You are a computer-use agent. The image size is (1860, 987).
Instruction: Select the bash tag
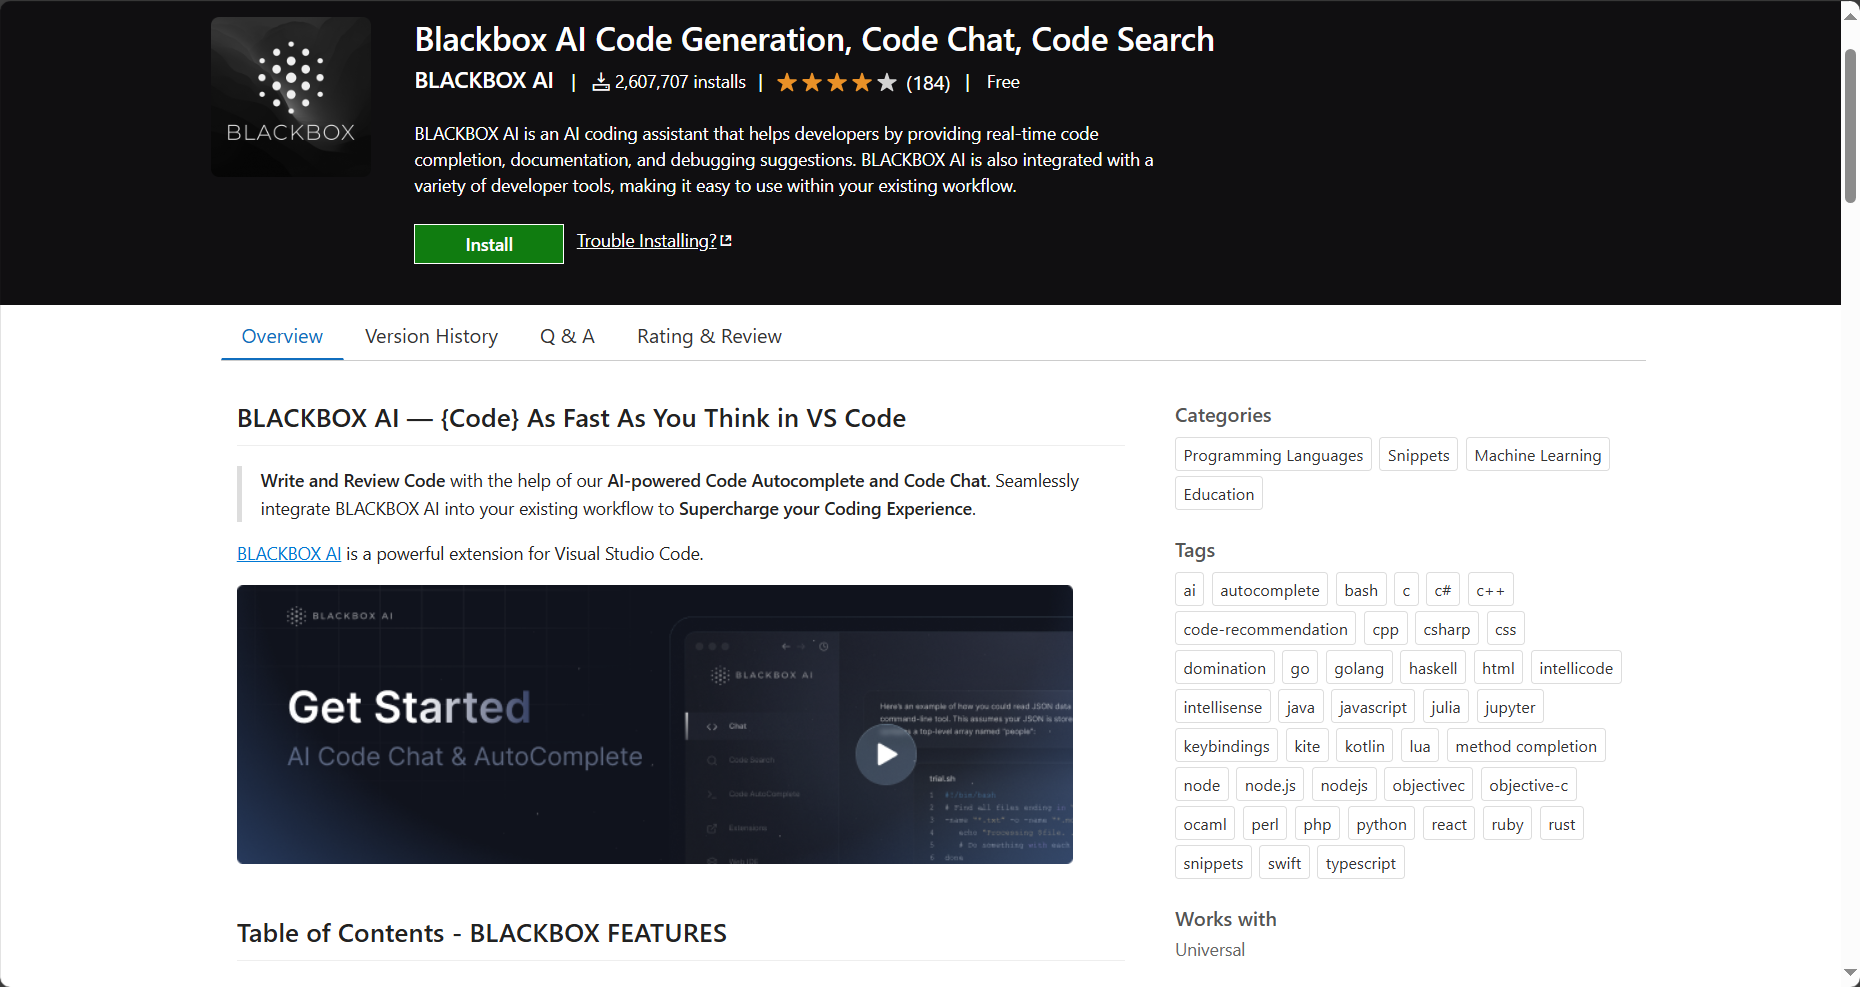click(1361, 590)
